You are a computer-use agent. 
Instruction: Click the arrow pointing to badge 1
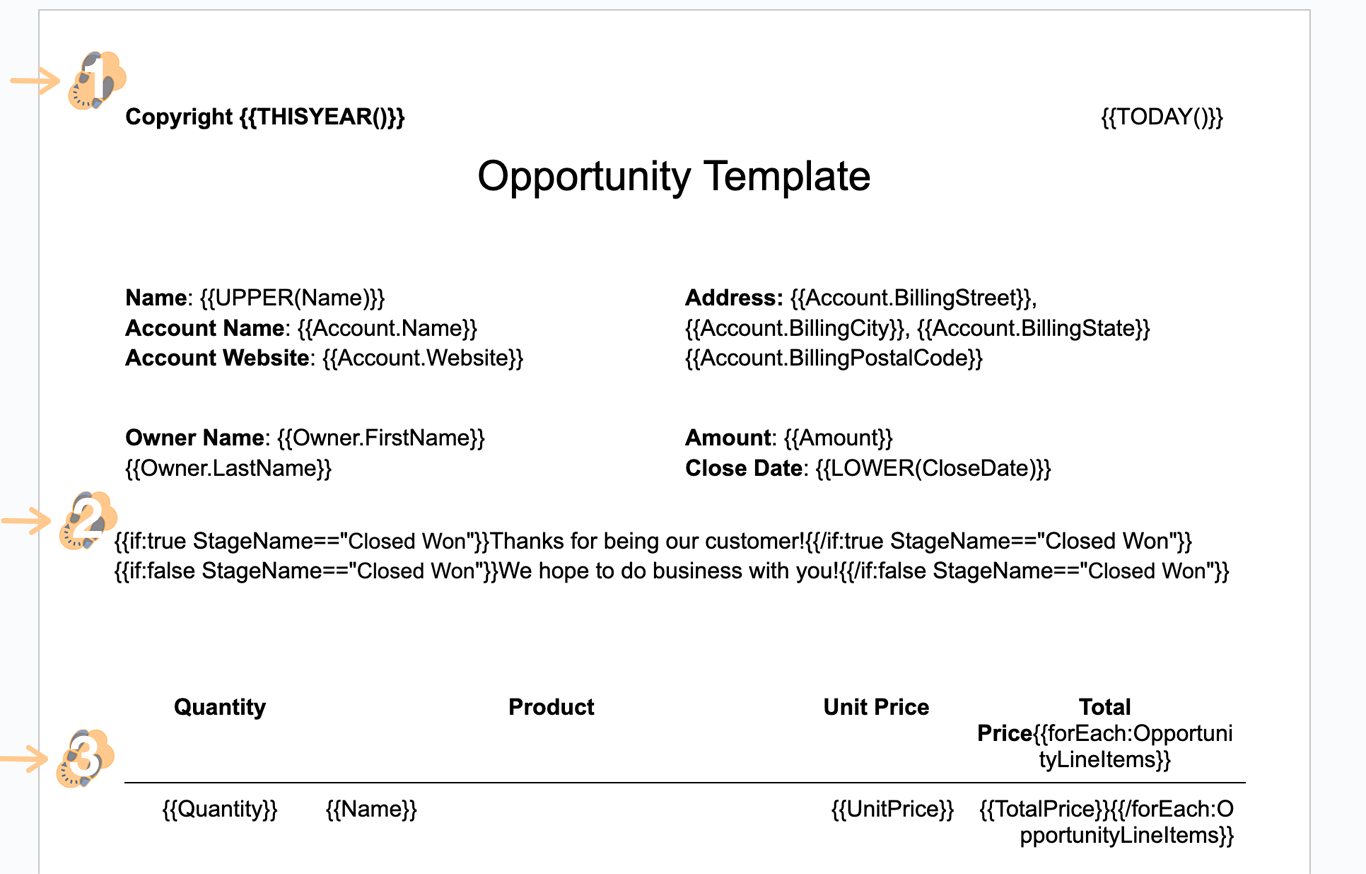(x=35, y=80)
